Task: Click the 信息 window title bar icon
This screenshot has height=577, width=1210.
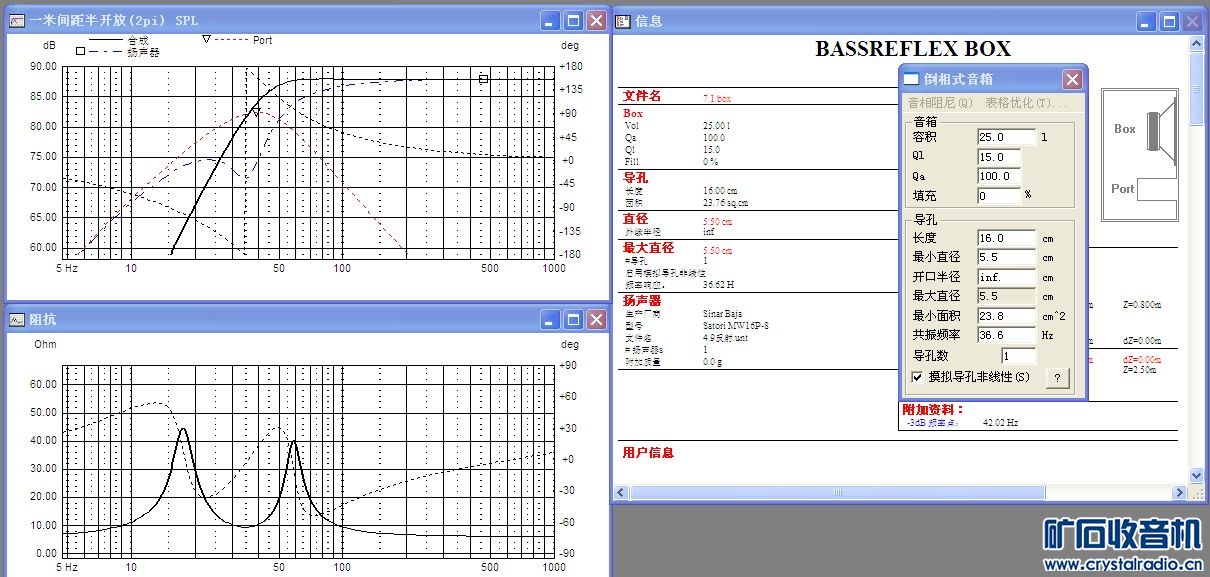Action: click(x=623, y=20)
